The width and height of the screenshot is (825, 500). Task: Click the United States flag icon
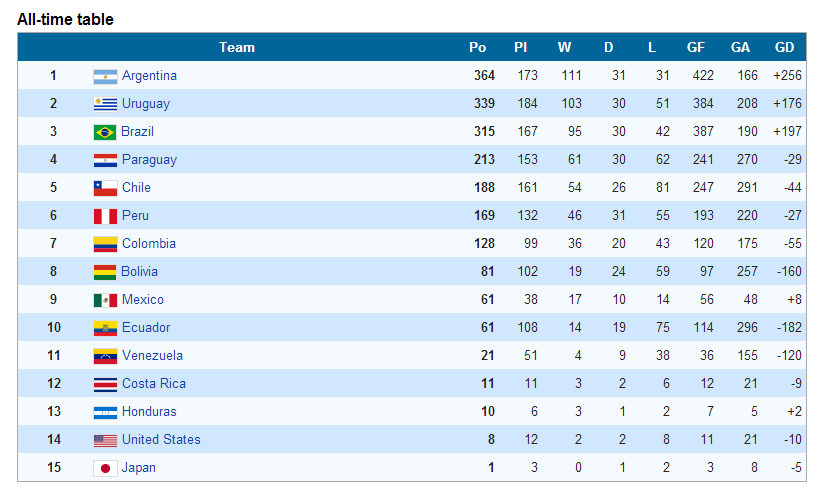[105, 441]
